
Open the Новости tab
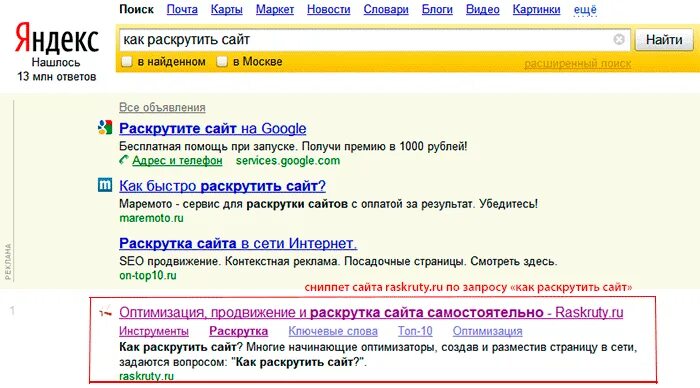point(329,9)
